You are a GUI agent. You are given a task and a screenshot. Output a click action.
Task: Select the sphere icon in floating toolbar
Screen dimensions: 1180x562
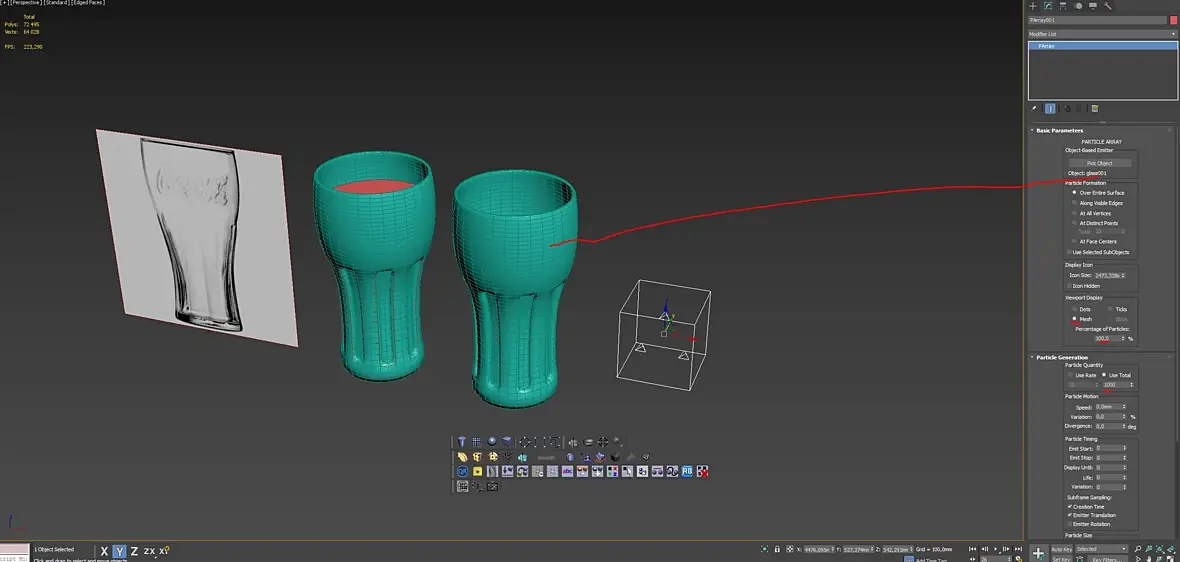pos(491,442)
